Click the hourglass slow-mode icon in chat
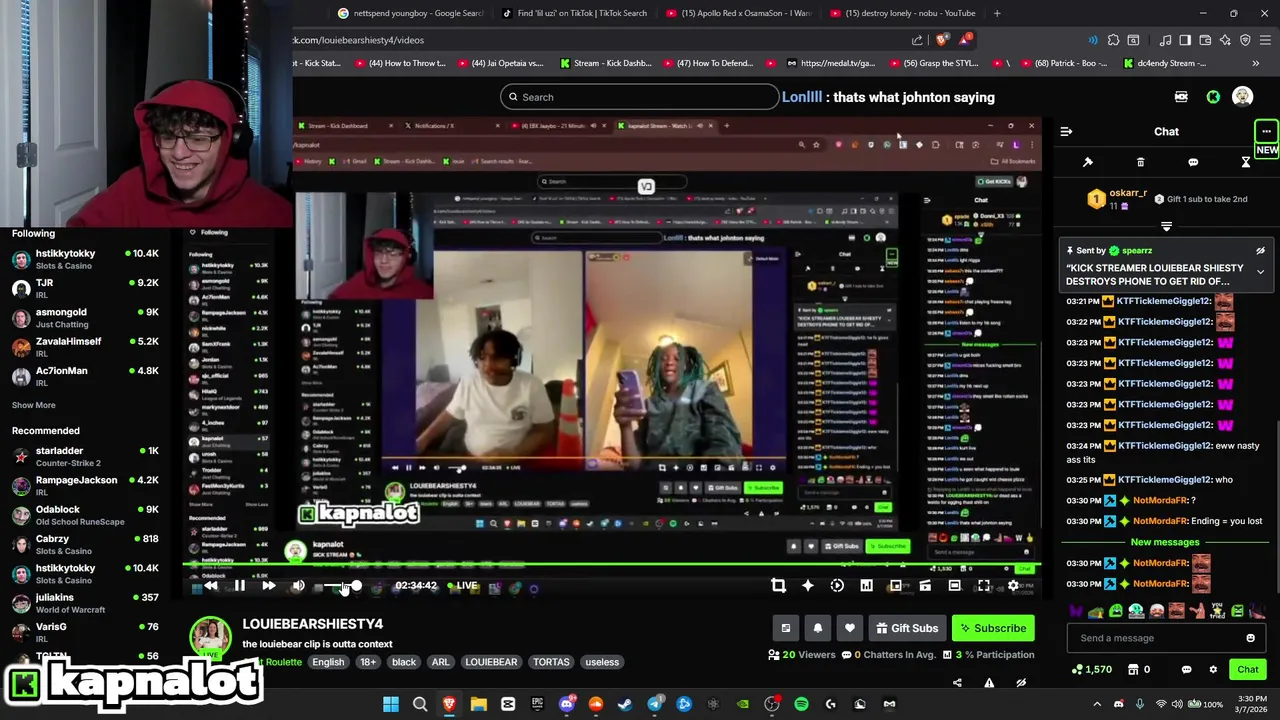Screen dimensions: 1280x720 1246,162
